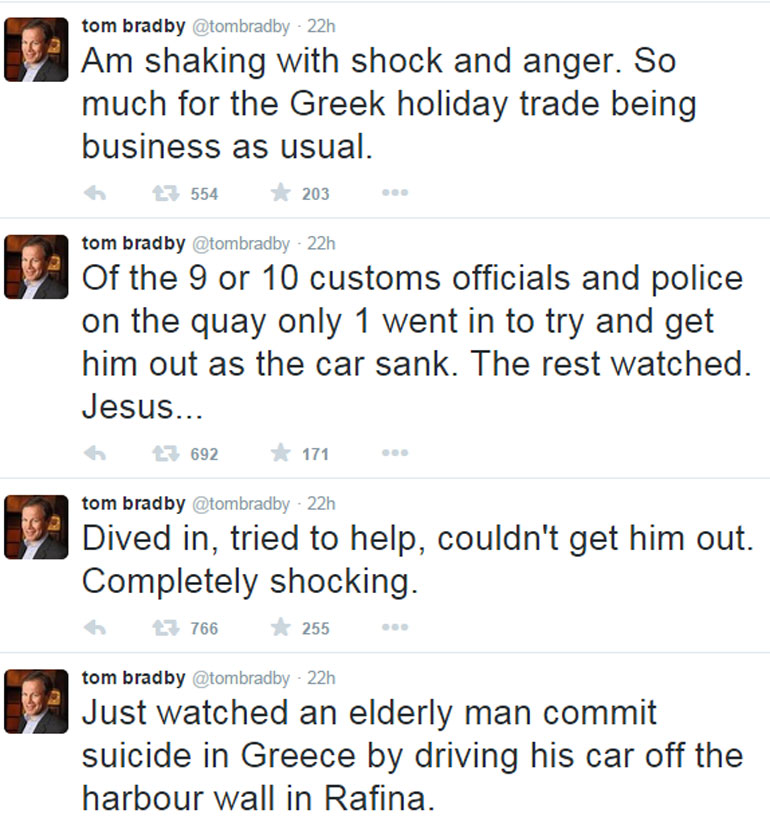Open the 22h timestamp on the Rafina tweet
The height and width of the screenshot is (833, 770).
(321, 678)
